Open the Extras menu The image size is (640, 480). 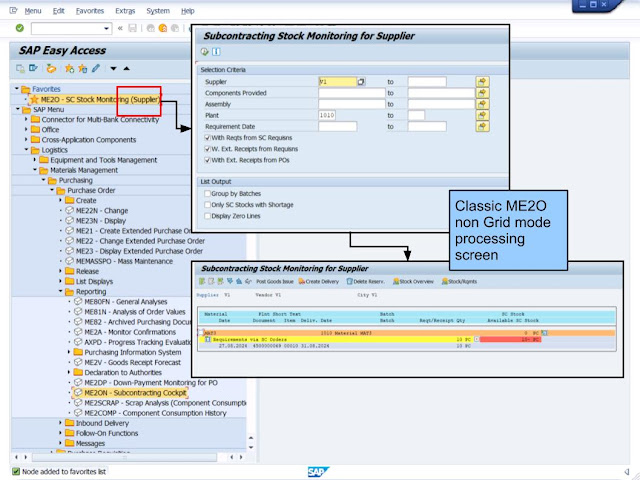coord(125,11)
